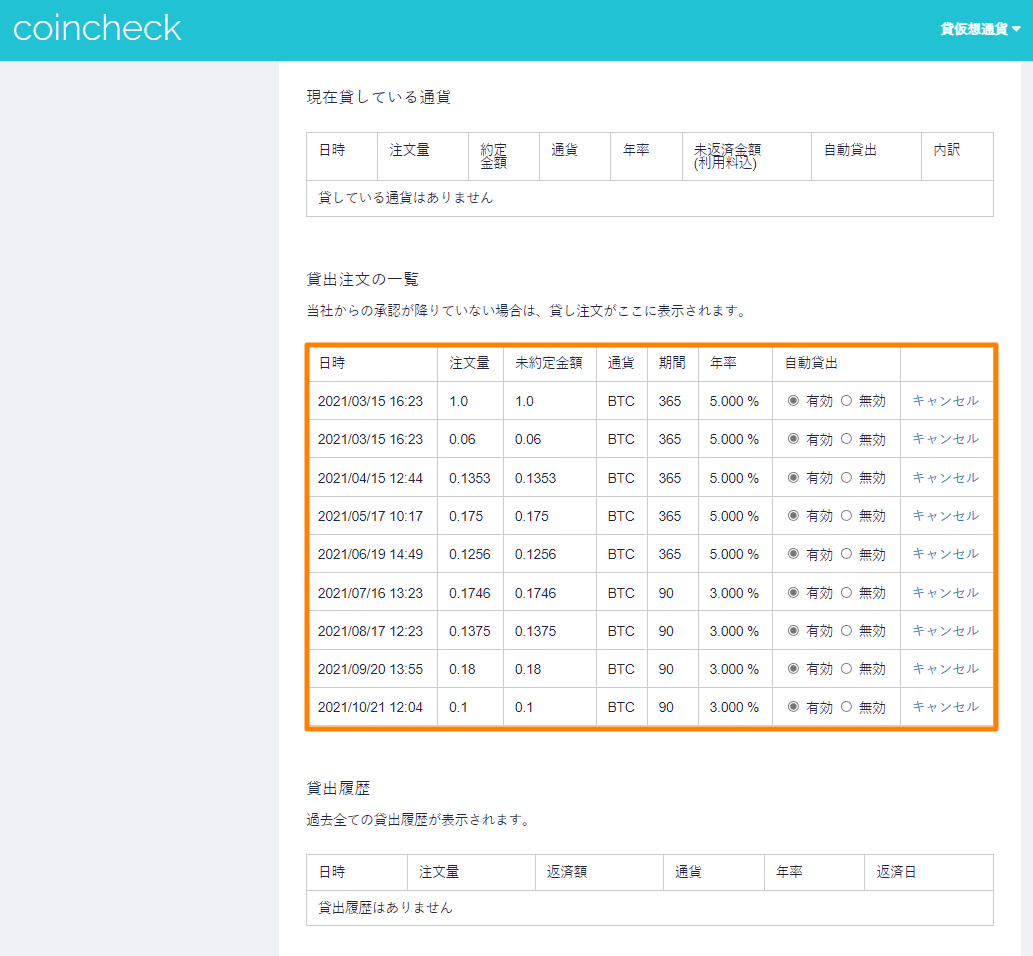Select 無効 for the 0.1746 BTC order
The height and width of the screenshot is (956, 1033).
[x=847, y=593]
